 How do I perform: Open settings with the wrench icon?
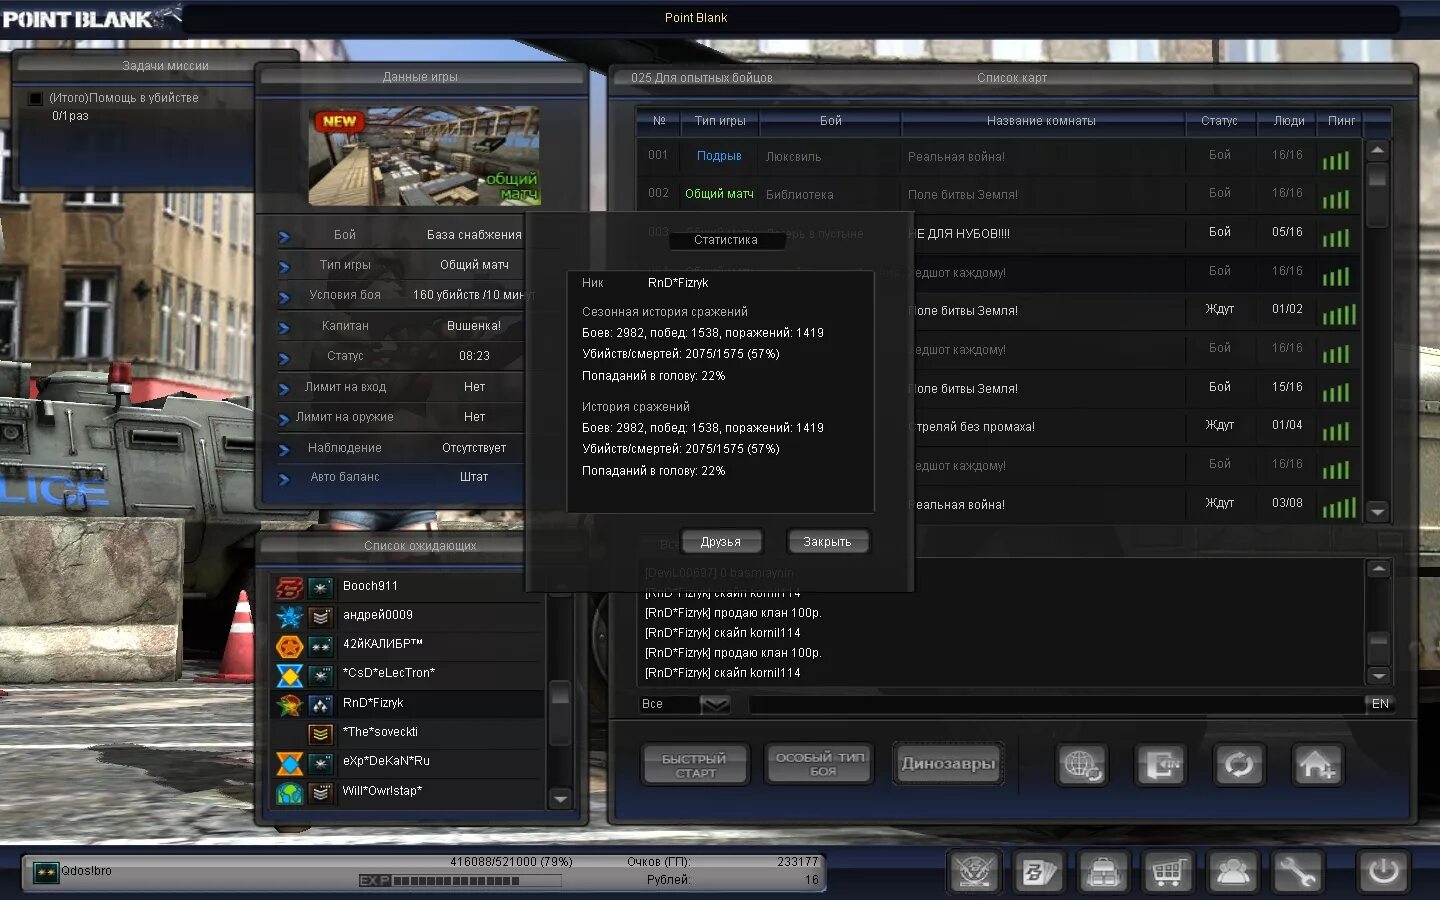[1299, 871]
